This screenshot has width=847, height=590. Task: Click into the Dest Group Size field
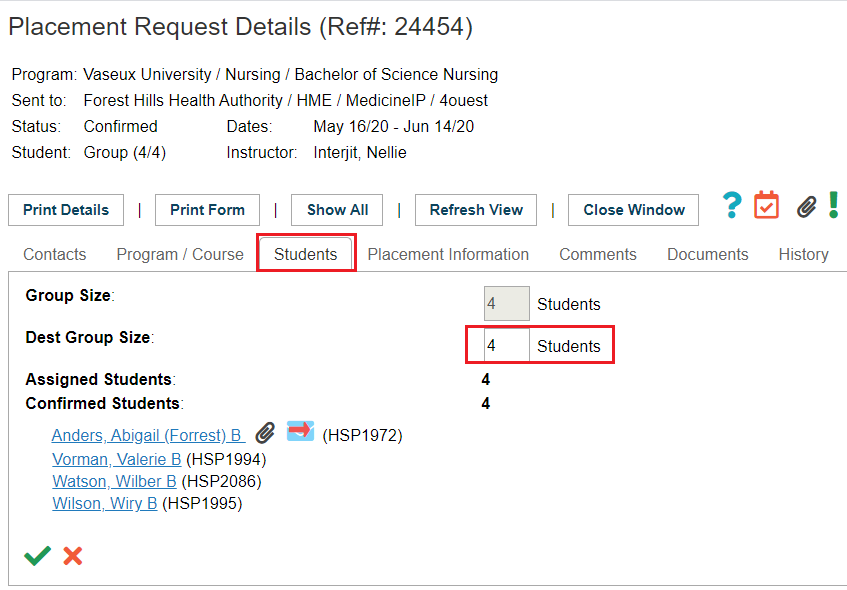(506, 345)
